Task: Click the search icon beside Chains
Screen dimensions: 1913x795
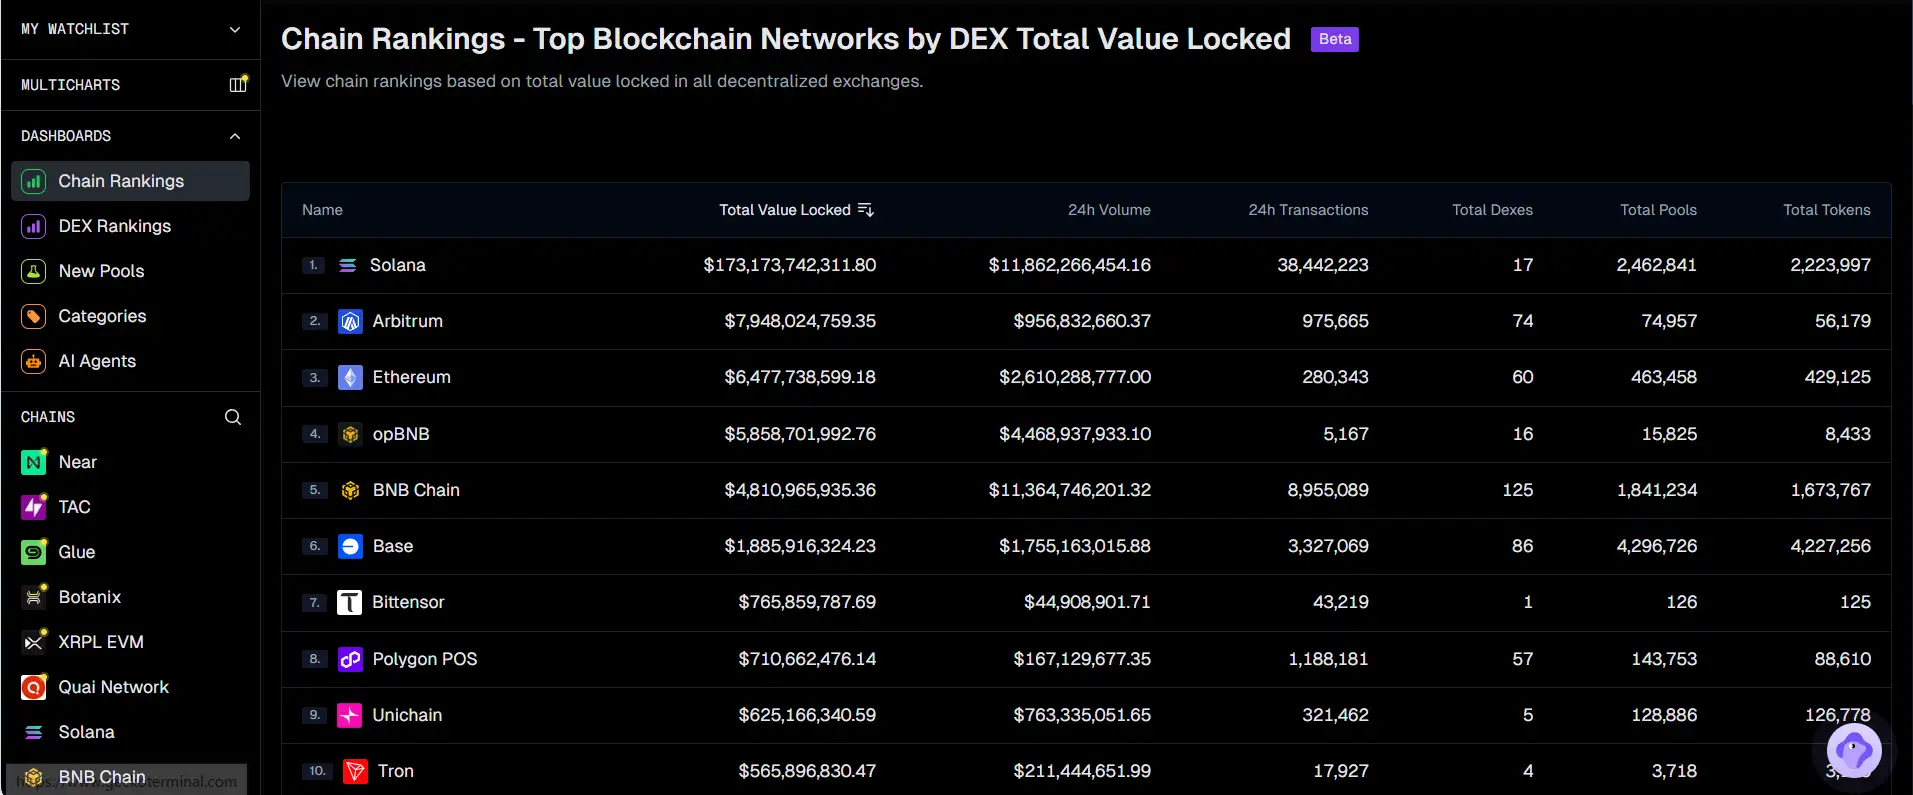Action: tap(233, 417)
